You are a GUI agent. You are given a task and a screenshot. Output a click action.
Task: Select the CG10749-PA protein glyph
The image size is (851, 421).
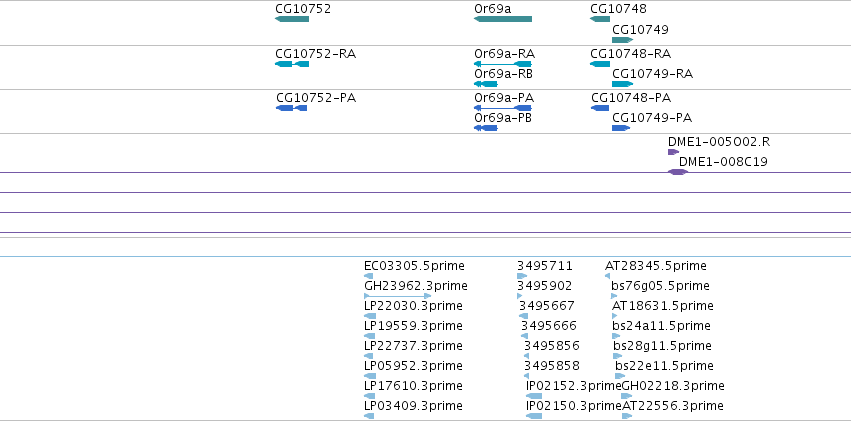click(x=621, y=128)
